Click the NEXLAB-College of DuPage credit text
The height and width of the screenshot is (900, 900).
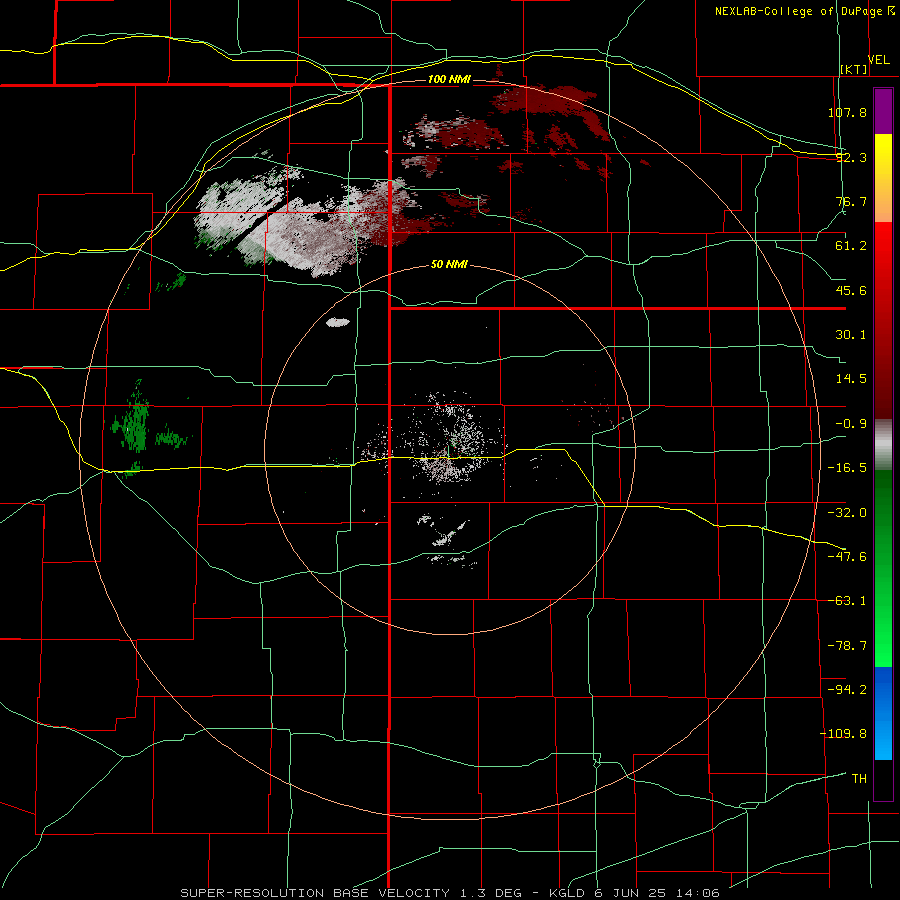pyautogui.click(x=804, y=11)
